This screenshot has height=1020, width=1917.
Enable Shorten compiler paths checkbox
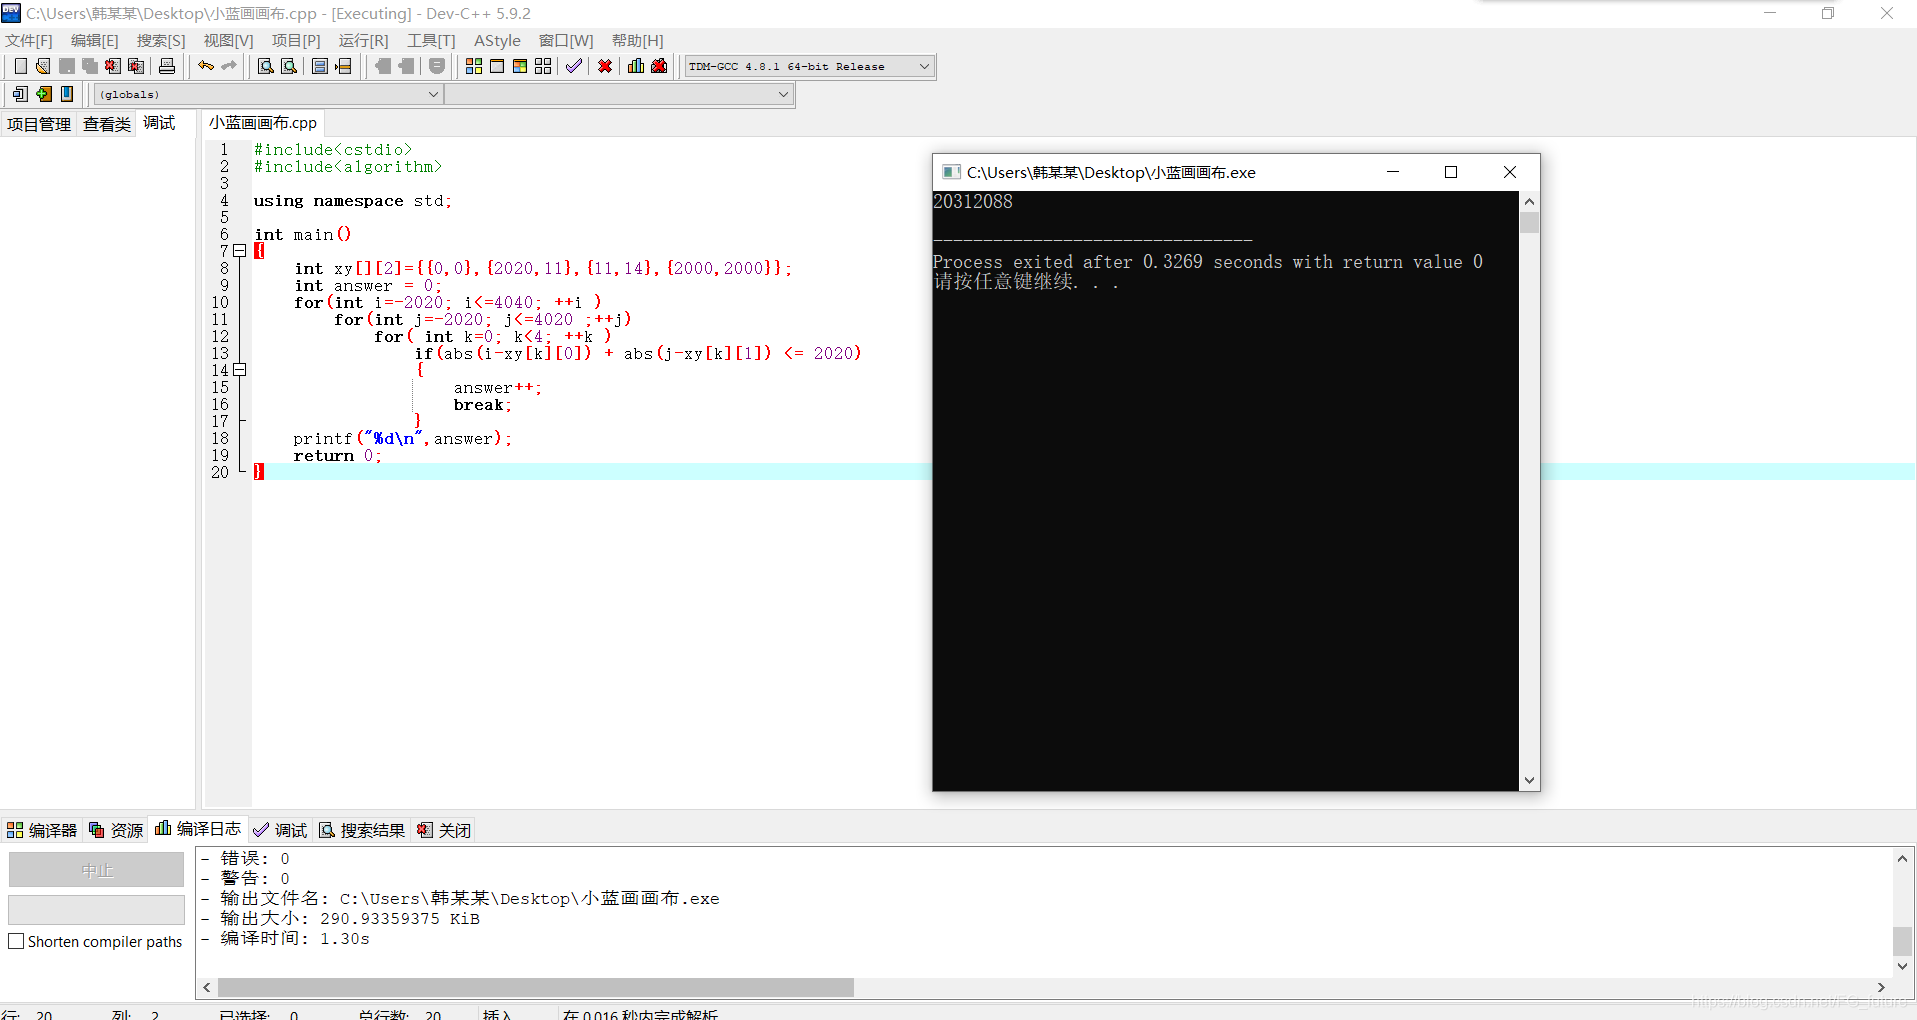pyautogui.click(x=16, y=941)
